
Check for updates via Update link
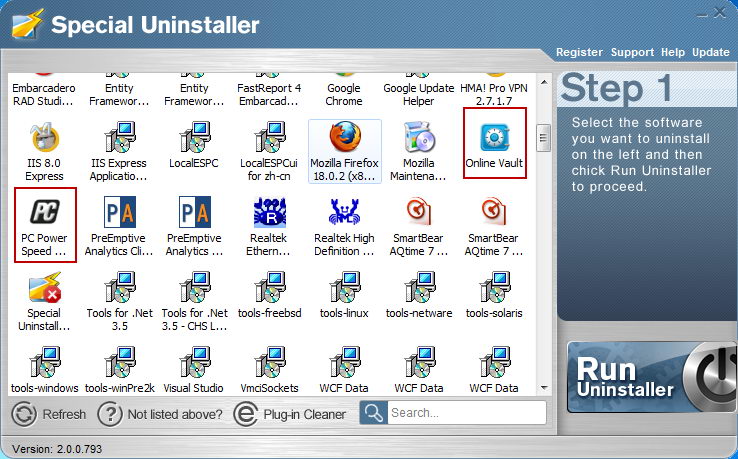[x=711, y=52]
